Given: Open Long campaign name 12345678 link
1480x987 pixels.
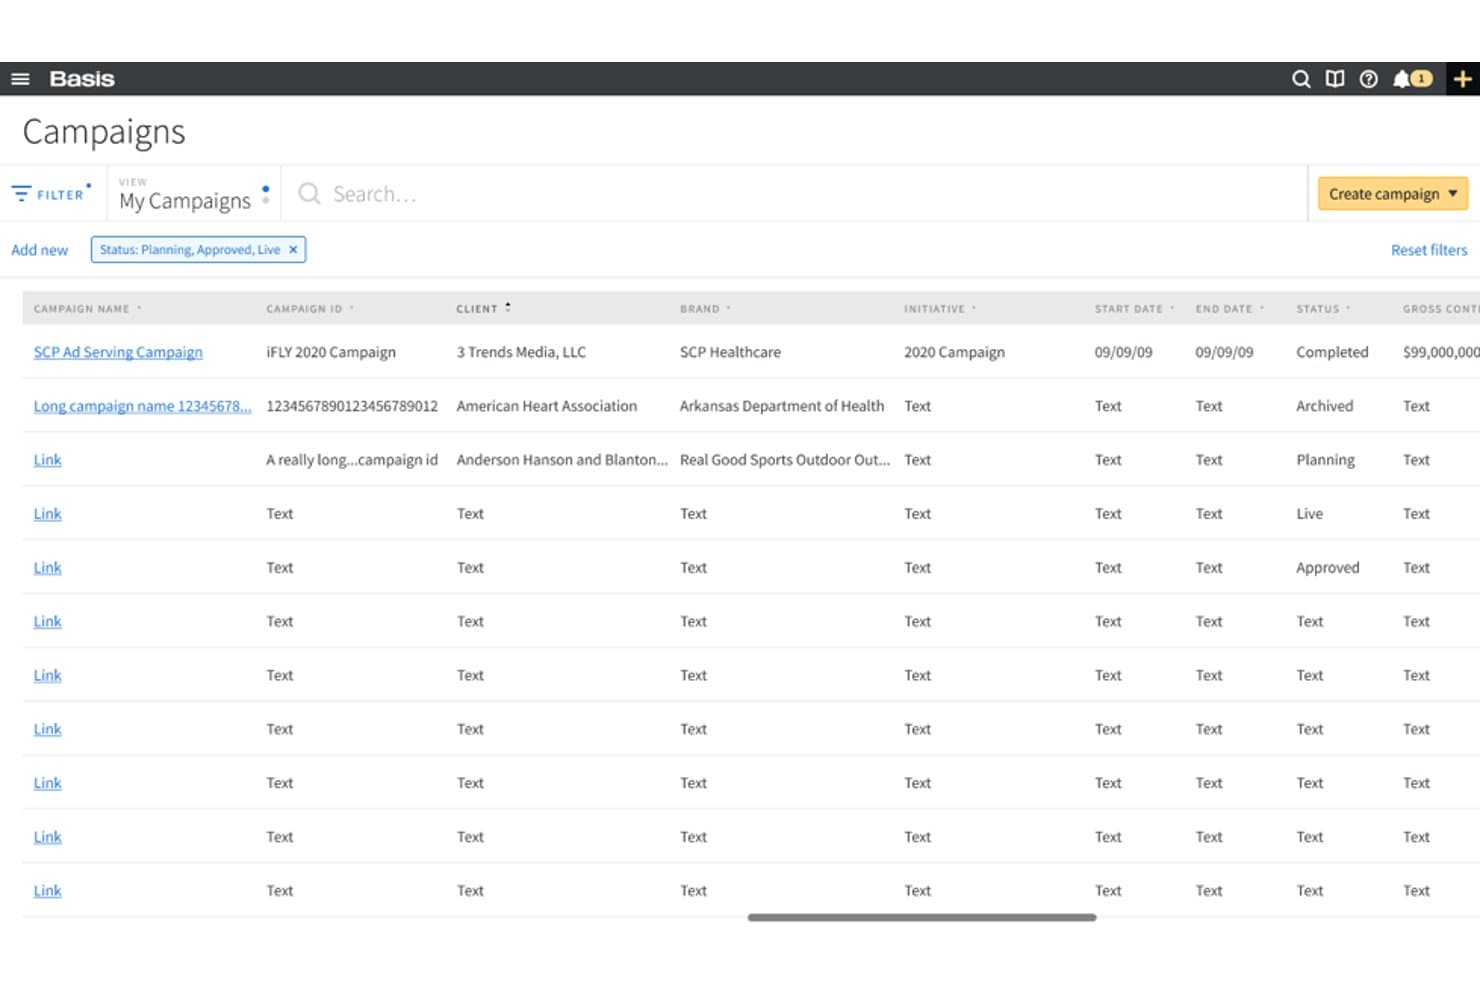Looking at the screenshot, I should tap(142, 406).
